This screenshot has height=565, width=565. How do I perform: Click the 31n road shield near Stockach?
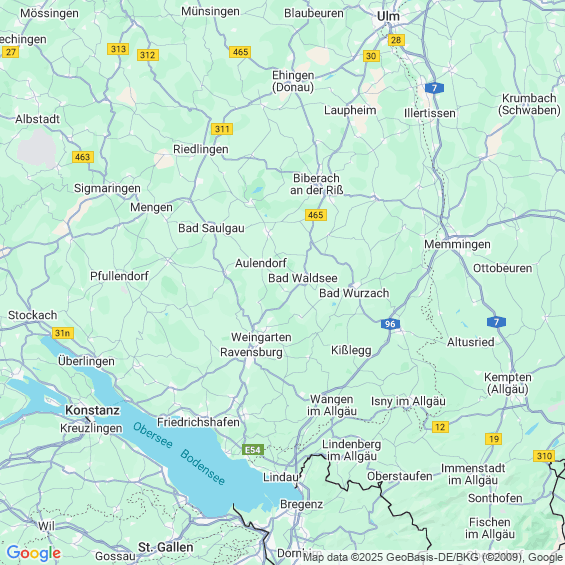point(63,333)
